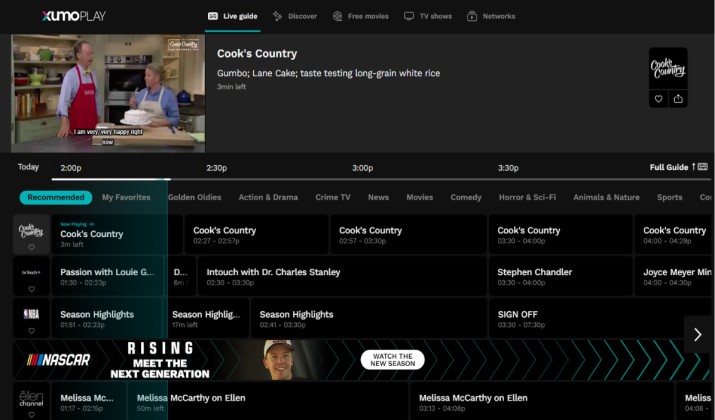Favorite the Cook's Country channel row heart
Viewport: 715px width, 420px height.
31,247
